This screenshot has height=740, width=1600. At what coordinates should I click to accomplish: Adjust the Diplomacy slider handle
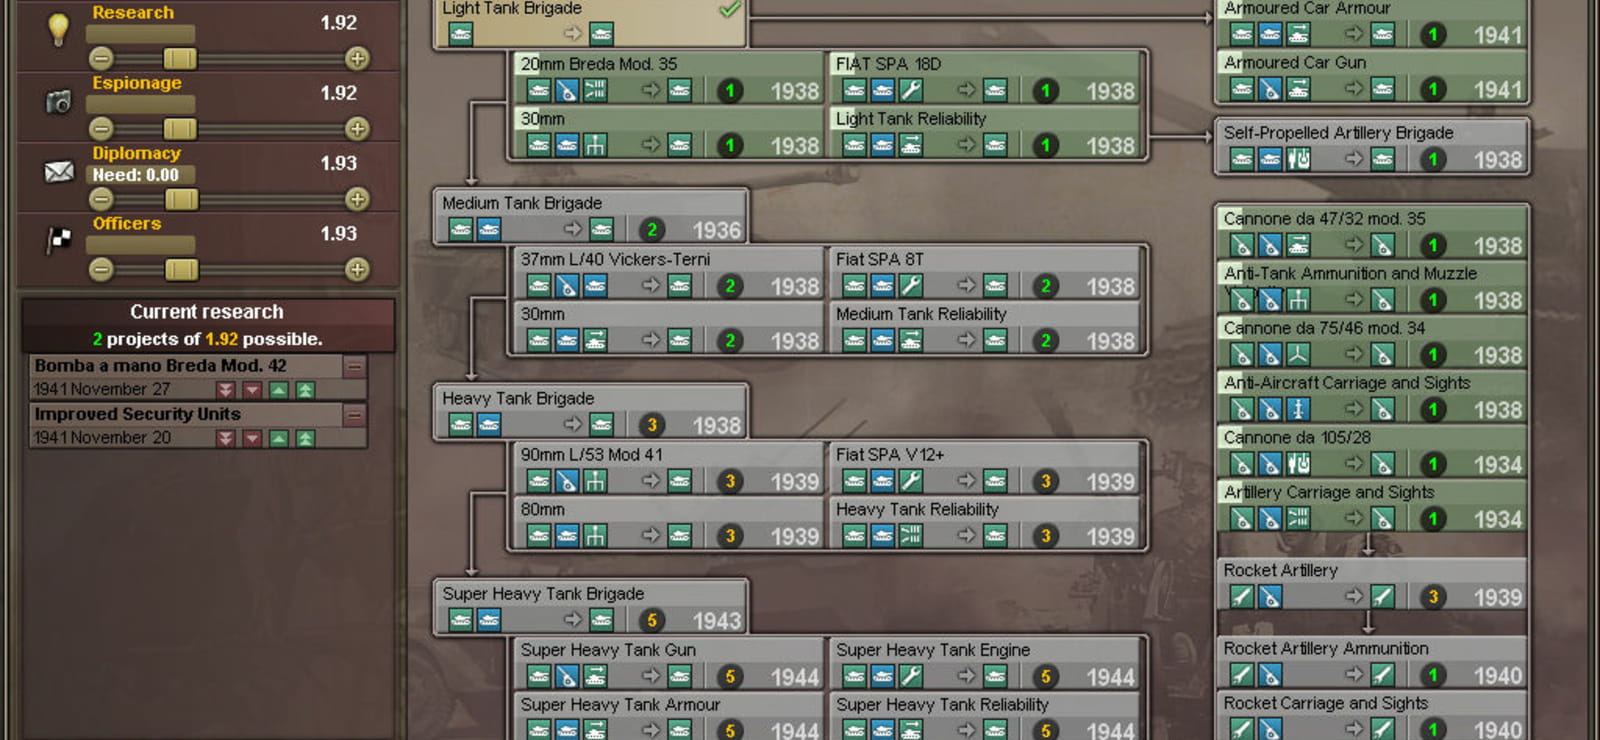(x=181, y=199)
